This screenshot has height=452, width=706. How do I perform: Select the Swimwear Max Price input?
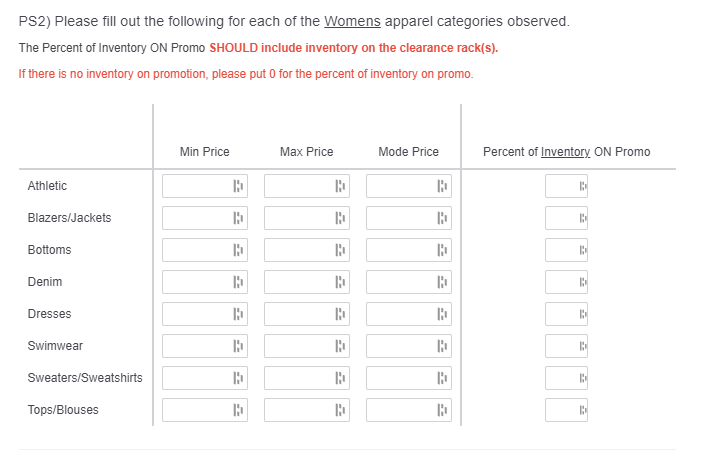click(x=296, y=346)
